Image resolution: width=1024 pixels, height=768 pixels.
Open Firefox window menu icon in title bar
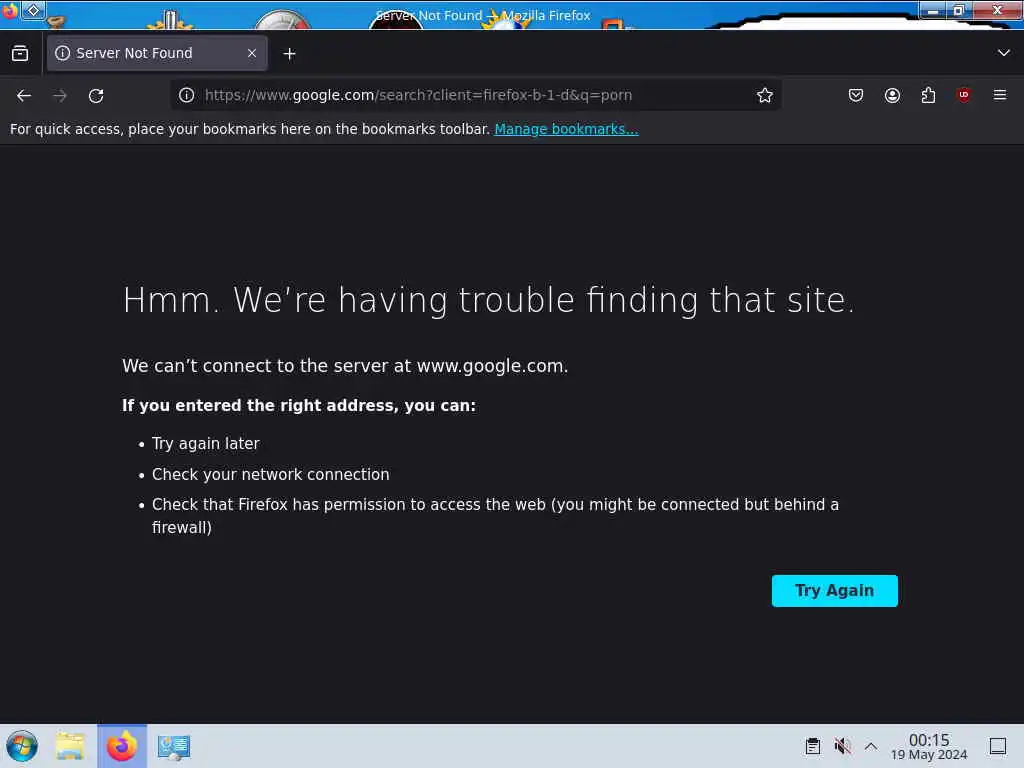point(9,11)
